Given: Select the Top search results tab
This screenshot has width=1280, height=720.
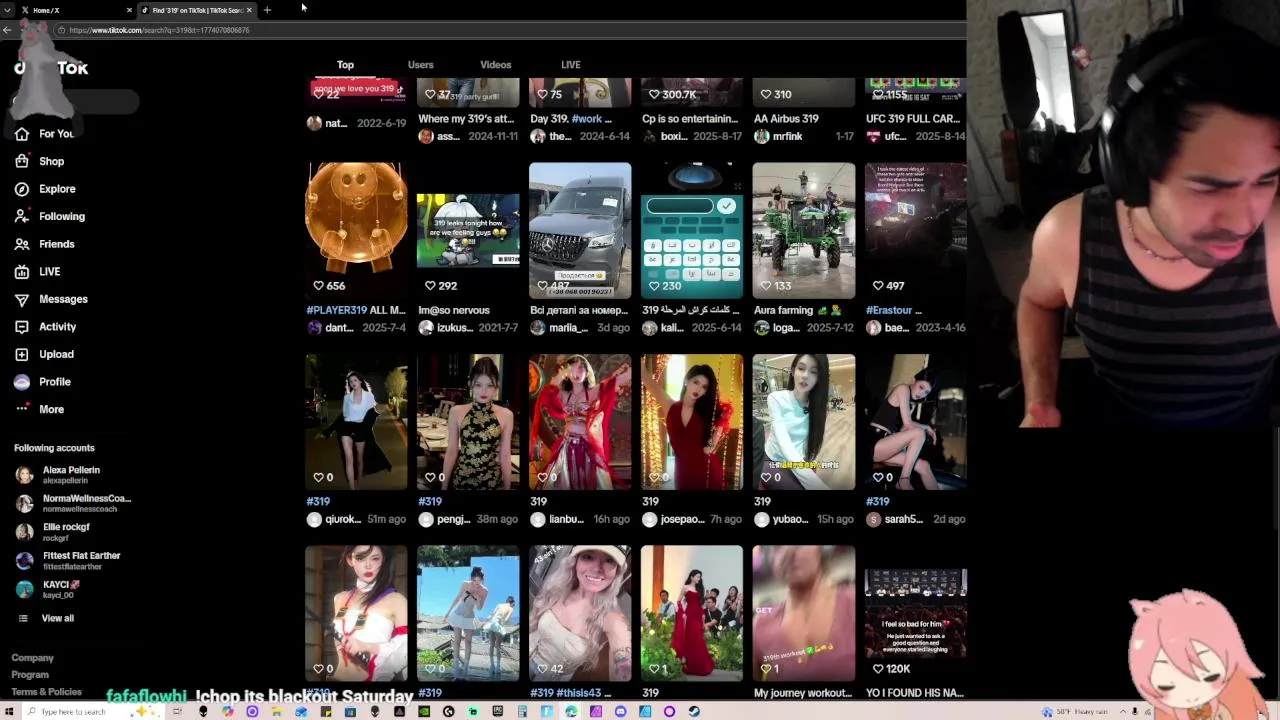Looking at the screenshot, I should point(345,65).
